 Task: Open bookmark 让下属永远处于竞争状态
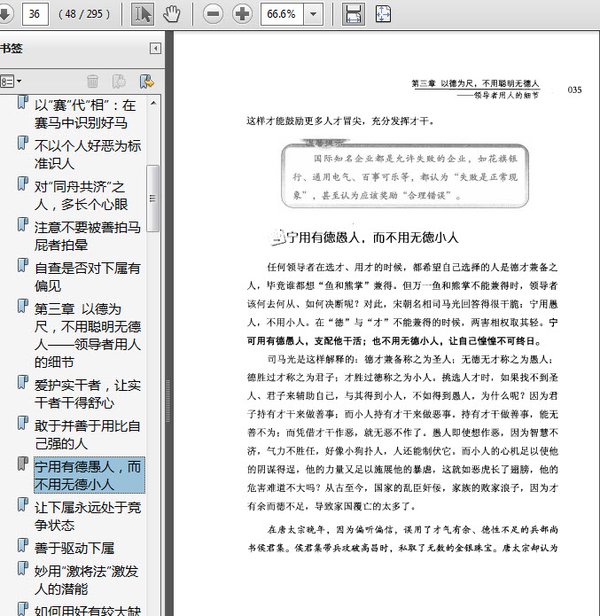tap(87, 516)
